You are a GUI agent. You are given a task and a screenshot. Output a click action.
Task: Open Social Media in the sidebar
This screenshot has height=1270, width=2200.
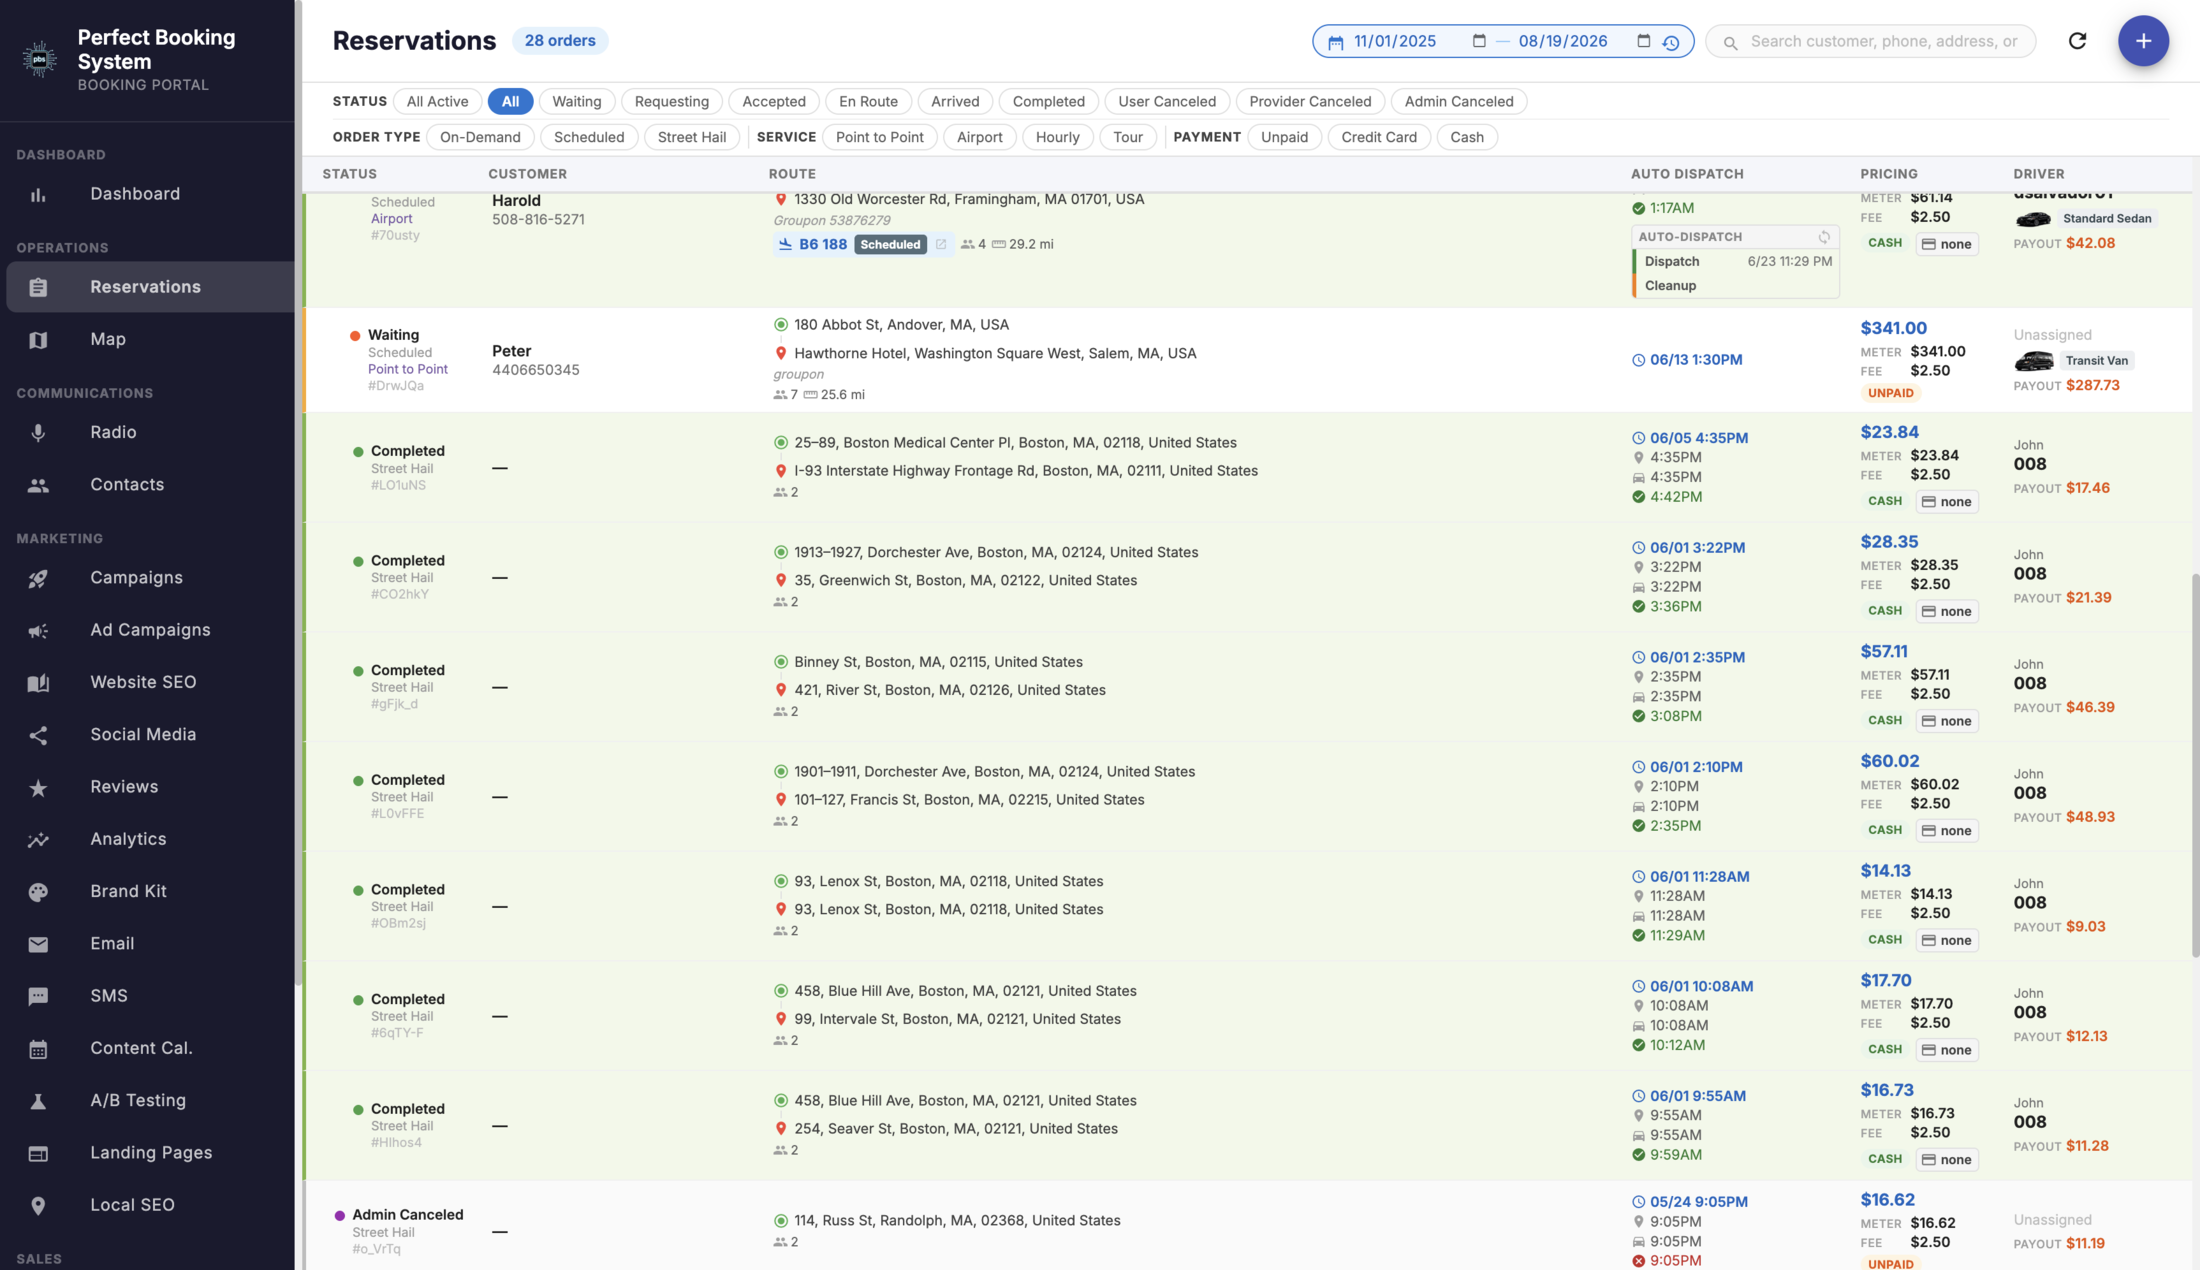[x=150, y=735]
